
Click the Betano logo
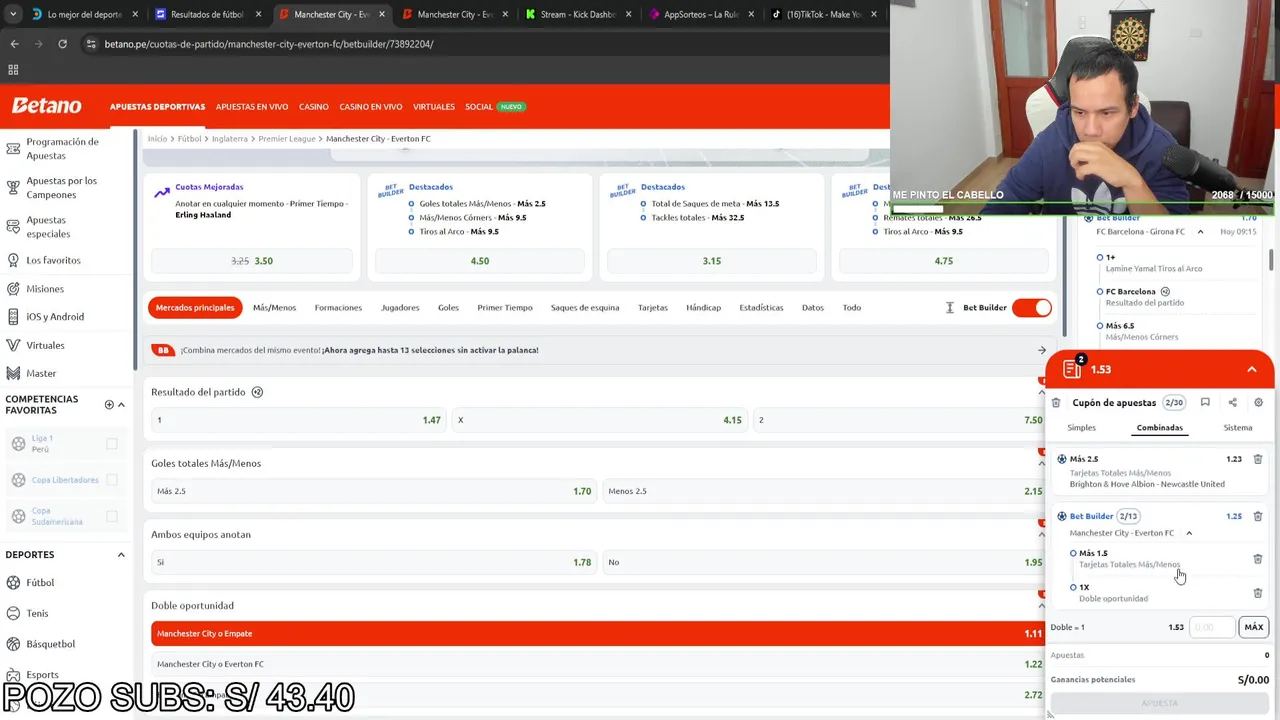pos(46,106)
